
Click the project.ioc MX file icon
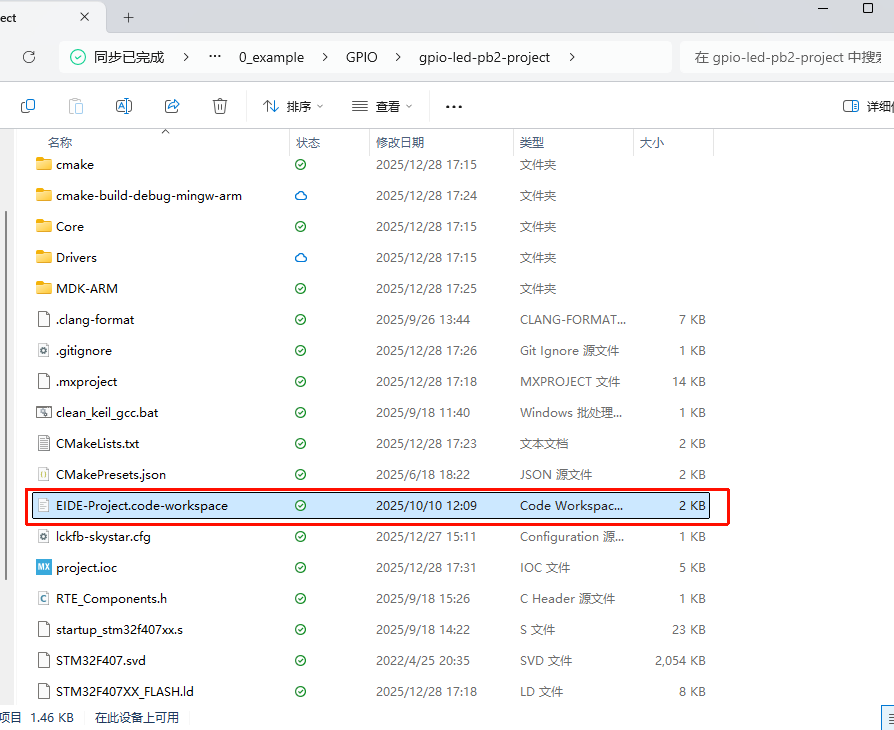pos(43,568)
